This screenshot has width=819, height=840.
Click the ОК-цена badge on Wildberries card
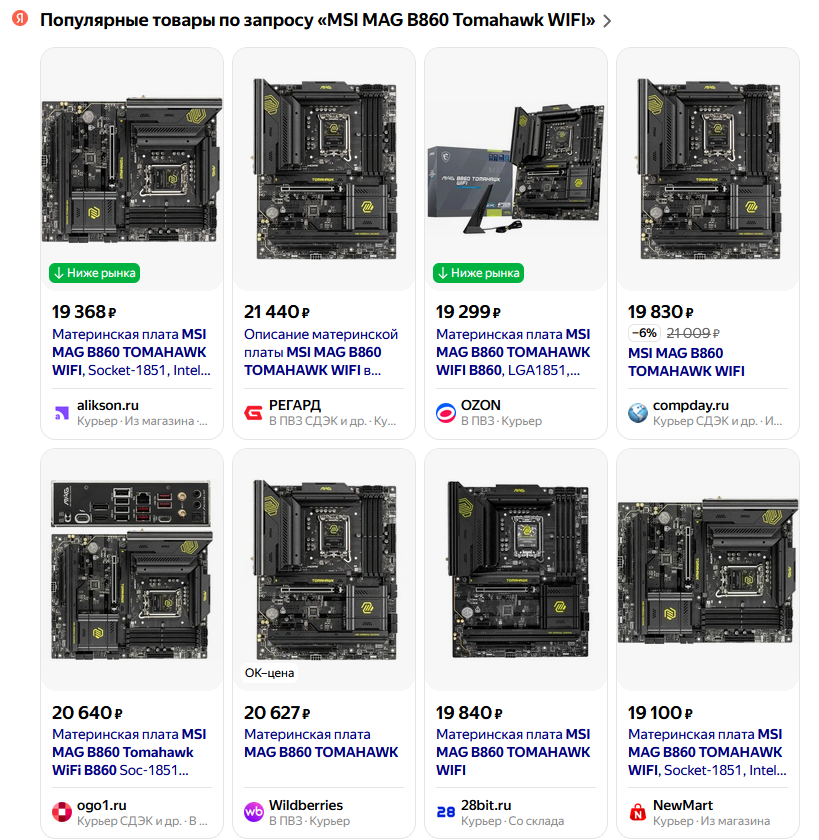[x=269, y=673]
